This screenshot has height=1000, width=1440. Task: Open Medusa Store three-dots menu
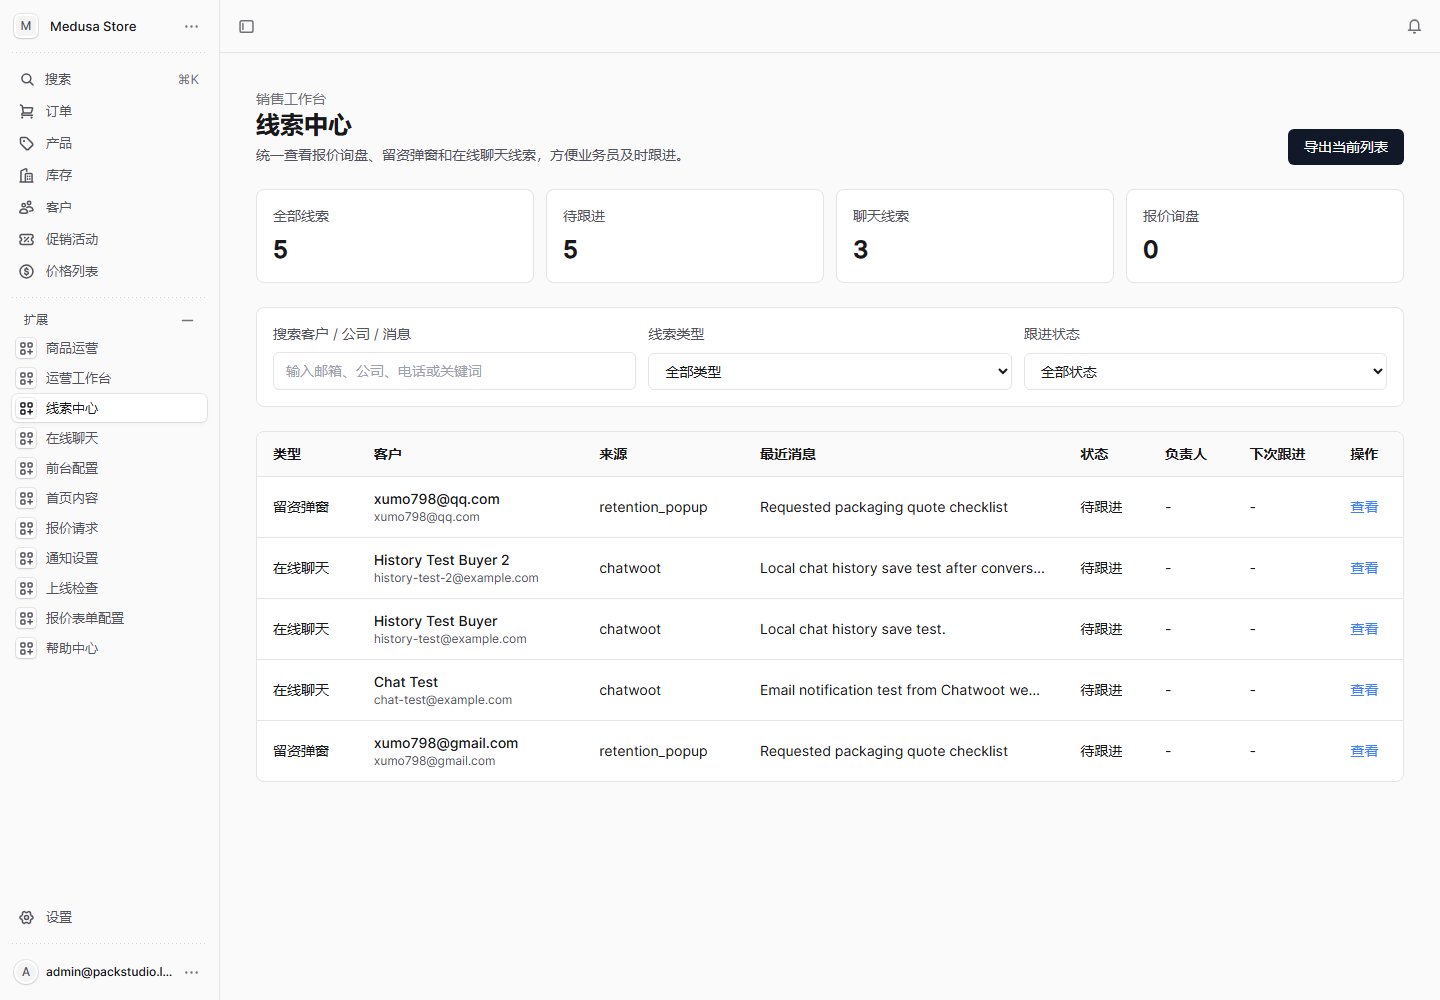(x=191, y=26)
